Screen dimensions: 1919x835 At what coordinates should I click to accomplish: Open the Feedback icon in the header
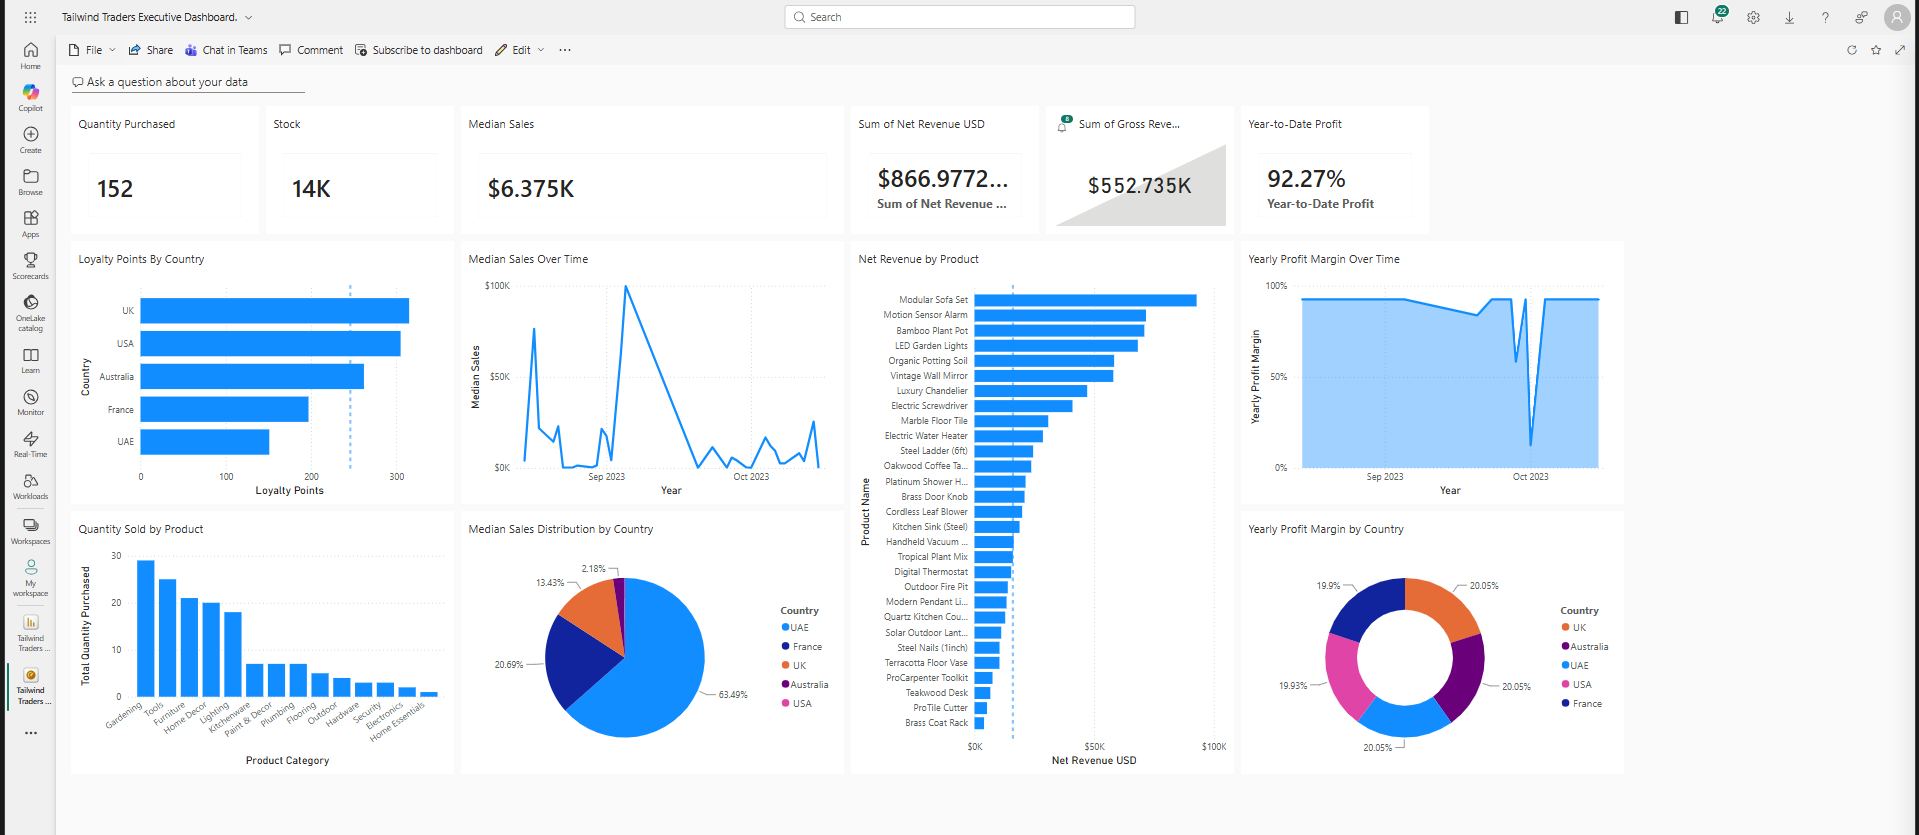(x=1861, y=17)
